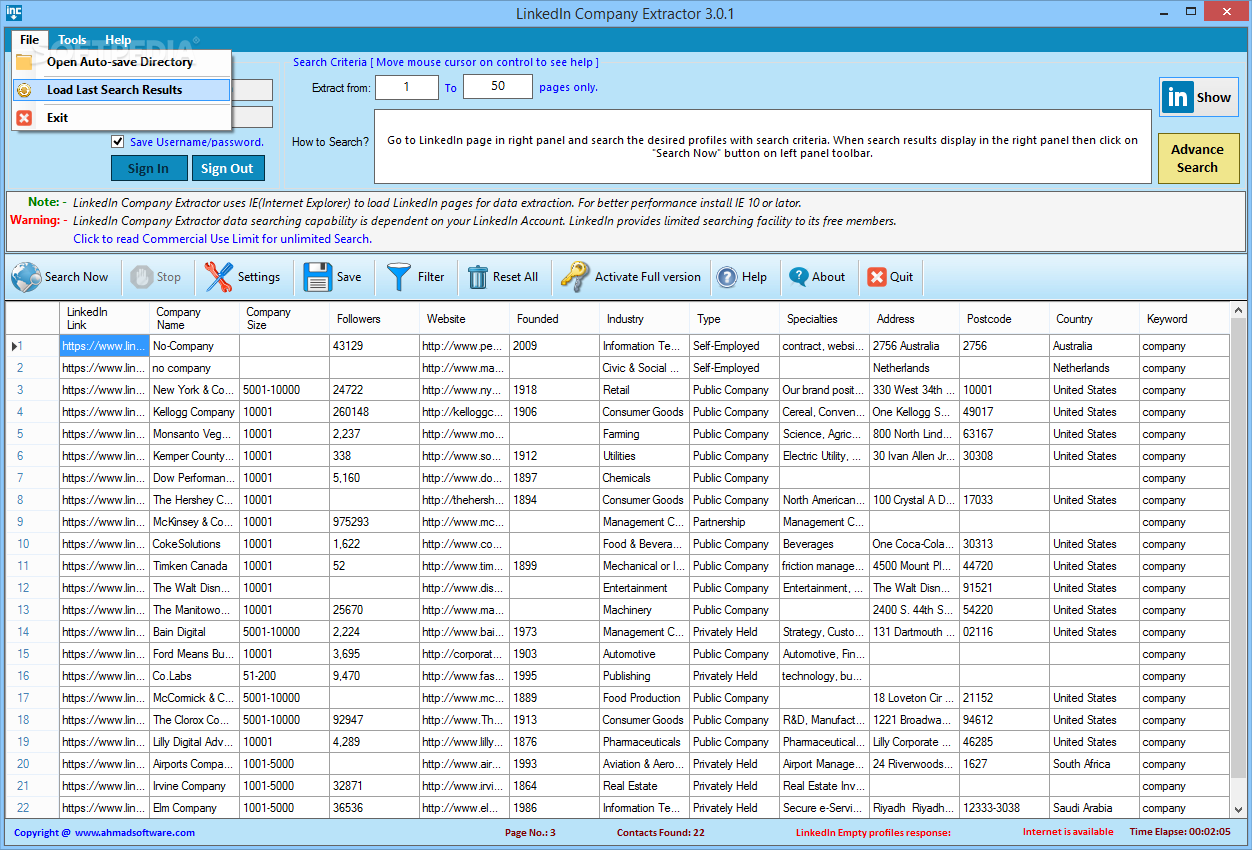Click the Country column header
Screen dimensions: 1252x850
[x=1095, y=319]
